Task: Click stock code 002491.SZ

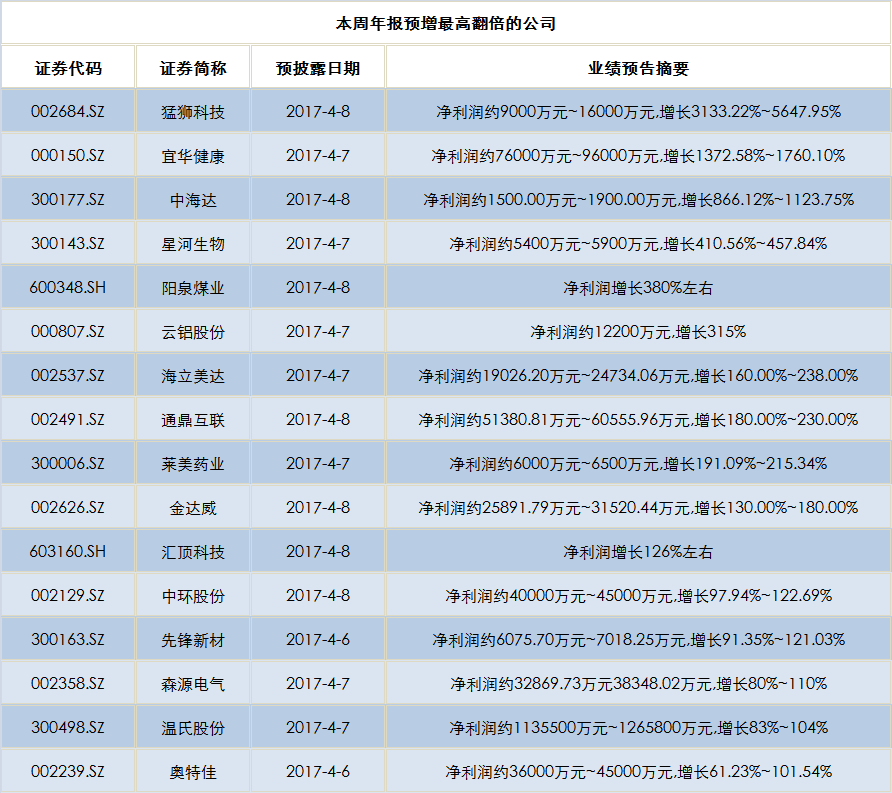Action: pos(68,419)
